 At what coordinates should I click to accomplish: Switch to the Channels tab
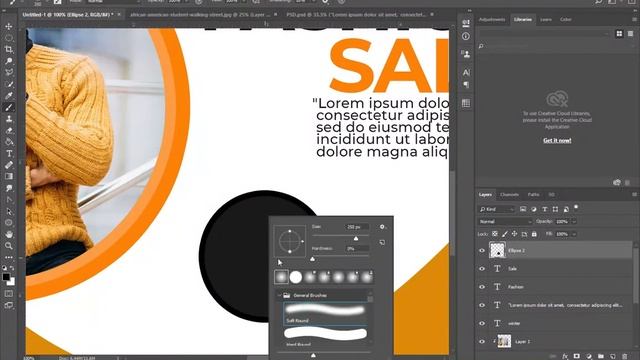[x=509, y=195]
